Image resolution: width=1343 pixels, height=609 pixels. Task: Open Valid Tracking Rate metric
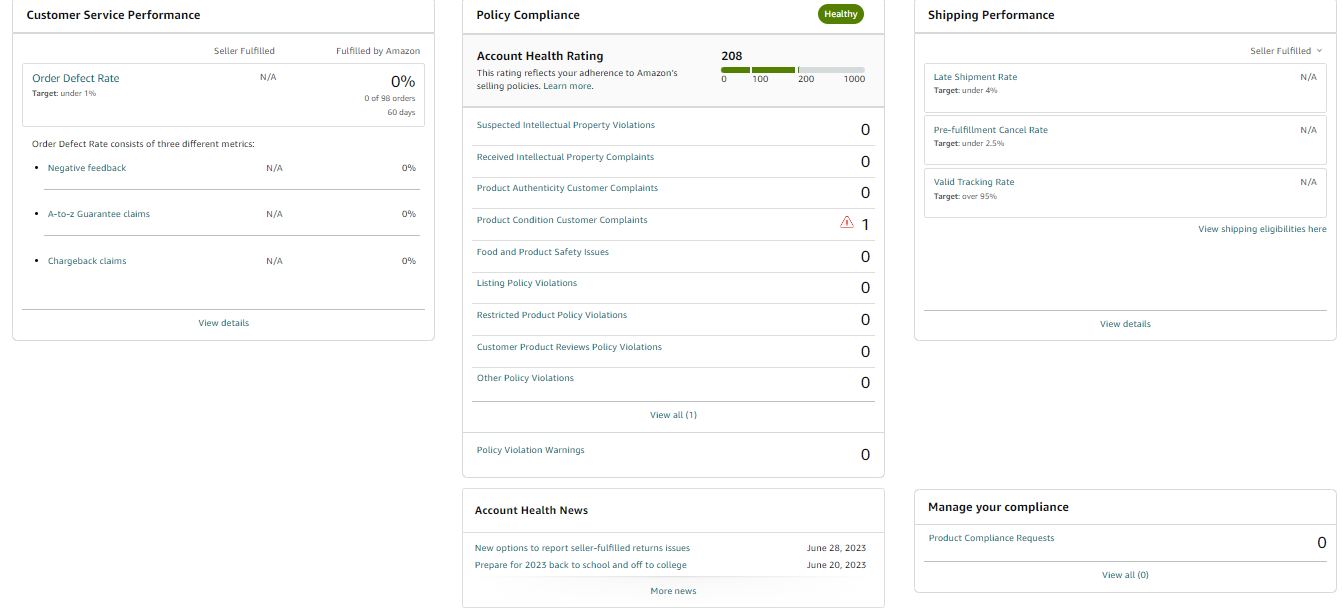click(974, 182)
